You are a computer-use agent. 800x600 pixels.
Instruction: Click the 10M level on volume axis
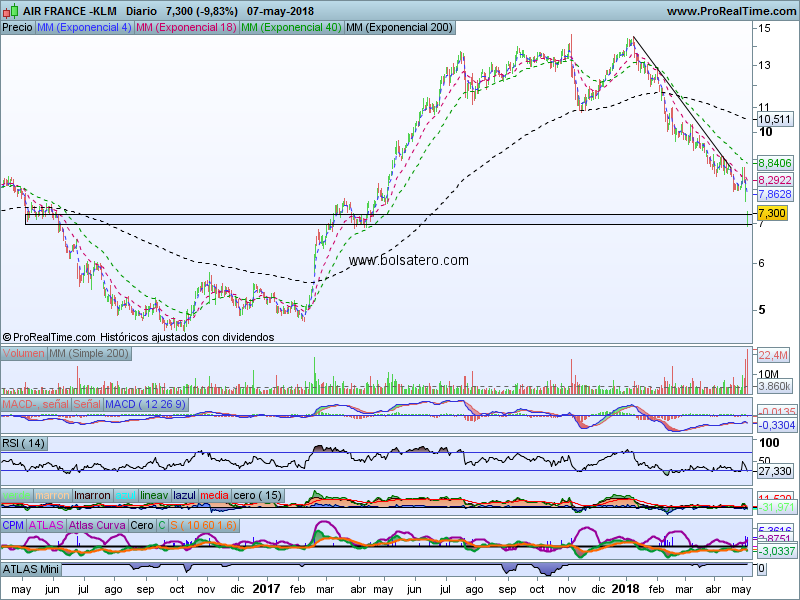tap(768, 374)
